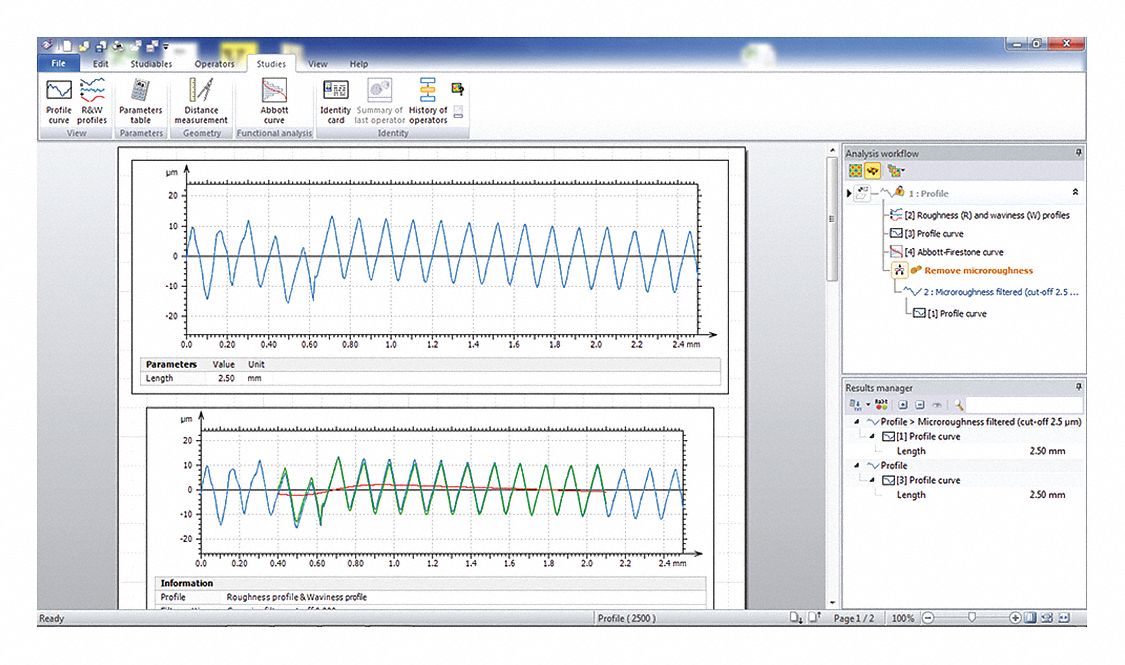Screen dimensions: 1125x665
Task: Collapse the Profile group in Results manager
Action: click(x=856, y=466)
